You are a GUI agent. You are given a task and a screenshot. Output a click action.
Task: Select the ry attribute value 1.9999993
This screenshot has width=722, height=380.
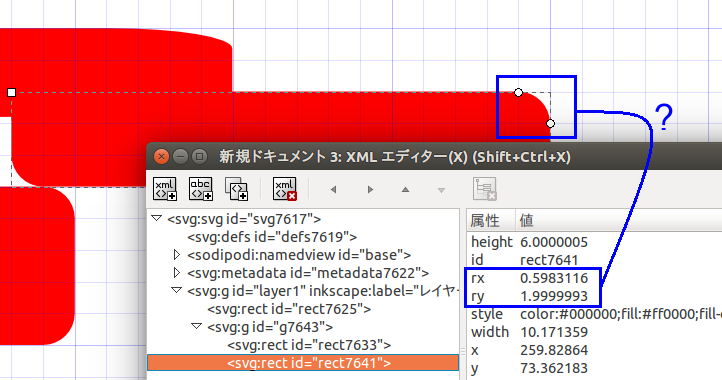tap(554, 296)
